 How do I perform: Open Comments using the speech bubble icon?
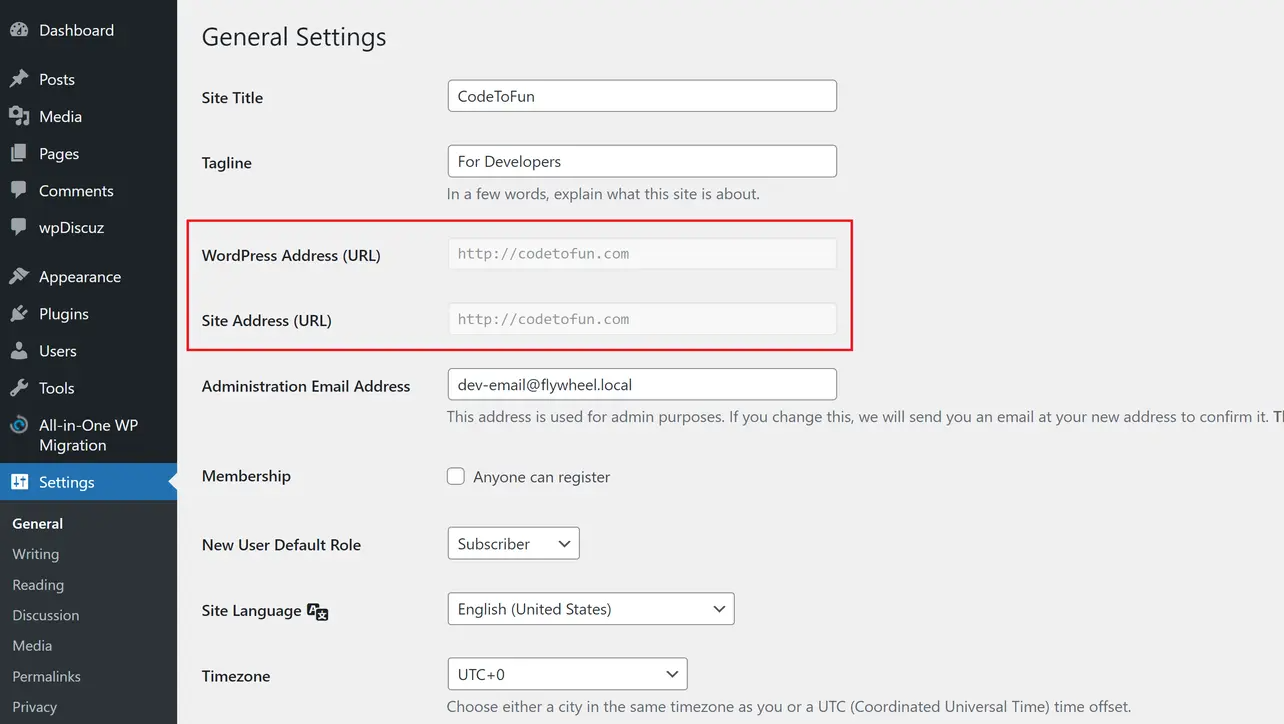tap(20, 190)
